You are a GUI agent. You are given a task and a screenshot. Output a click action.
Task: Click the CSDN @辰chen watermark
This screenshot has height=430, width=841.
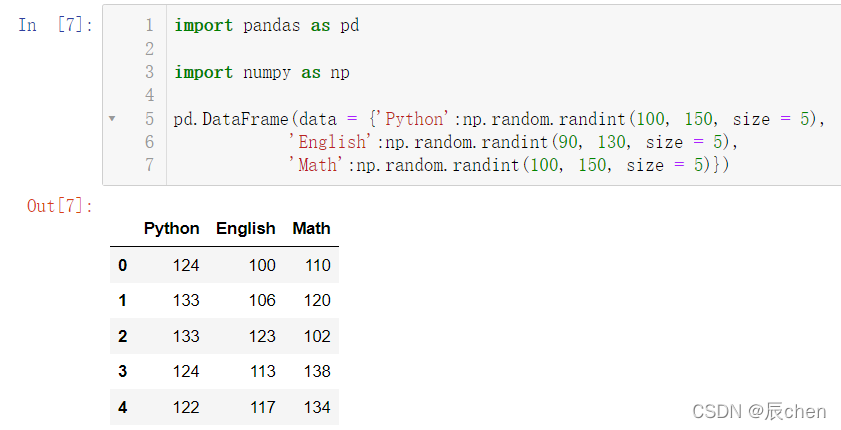759,412
